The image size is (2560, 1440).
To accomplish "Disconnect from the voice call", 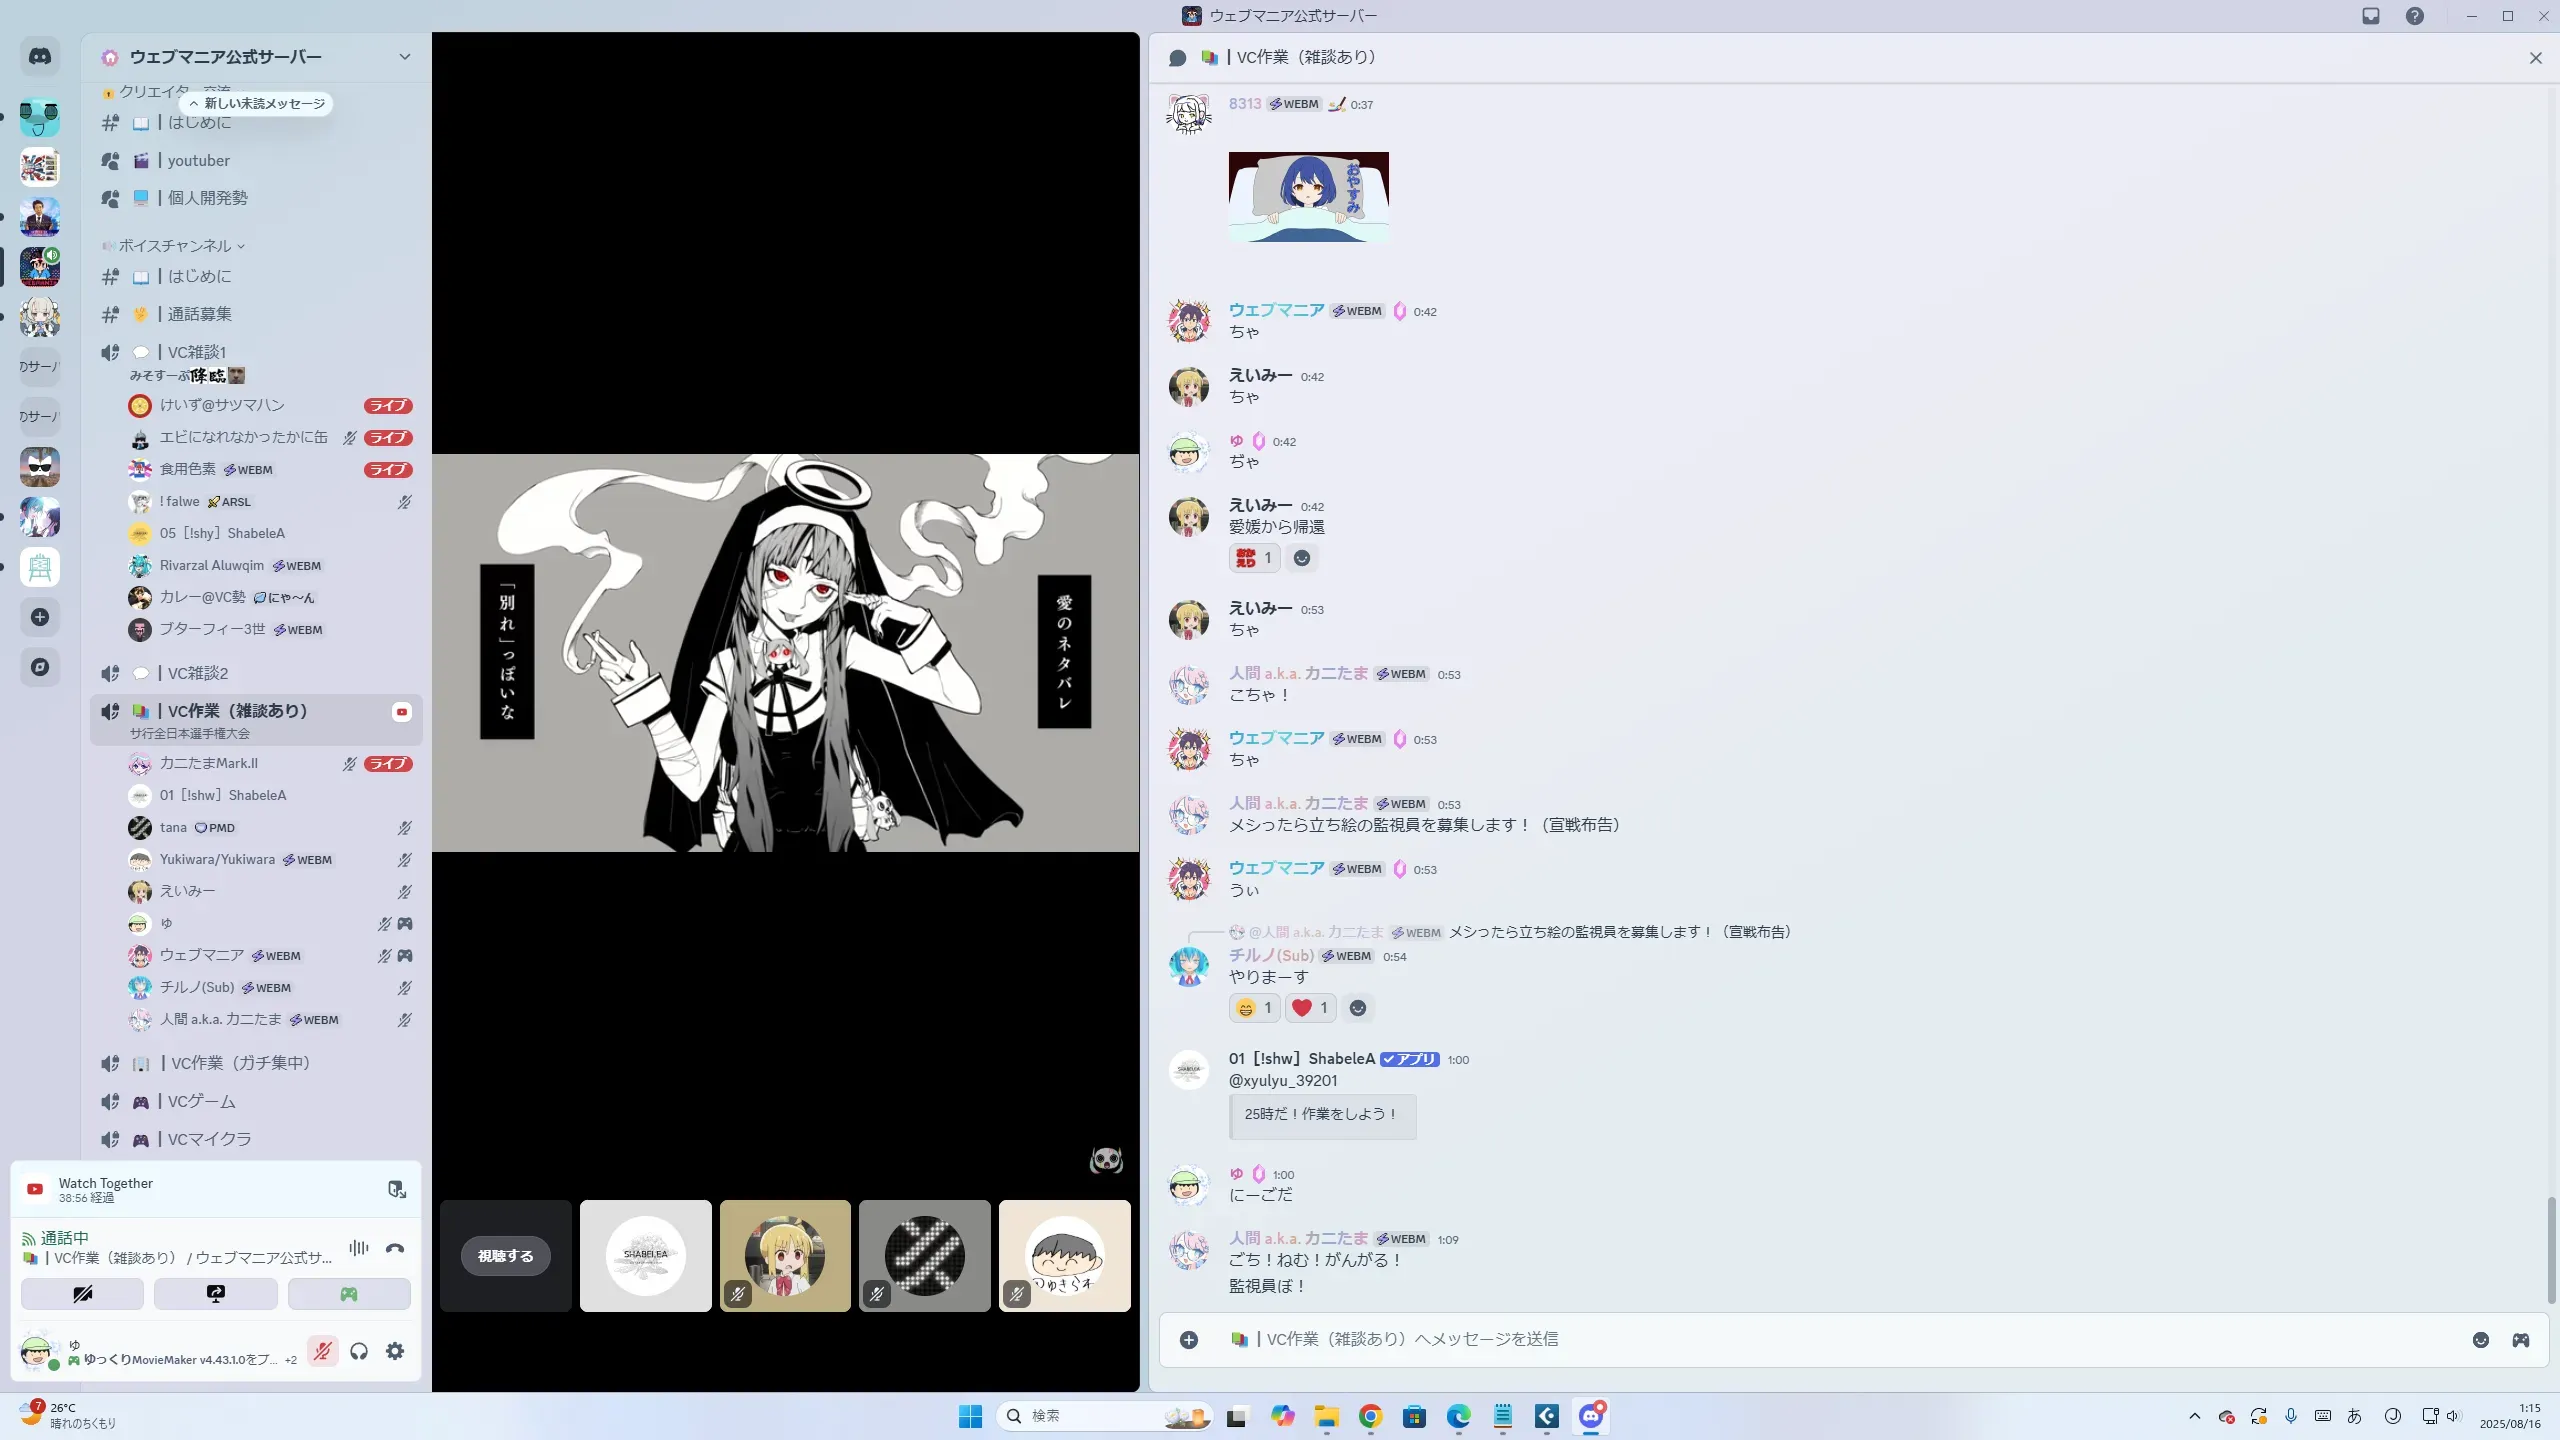I will point(395,1248).
